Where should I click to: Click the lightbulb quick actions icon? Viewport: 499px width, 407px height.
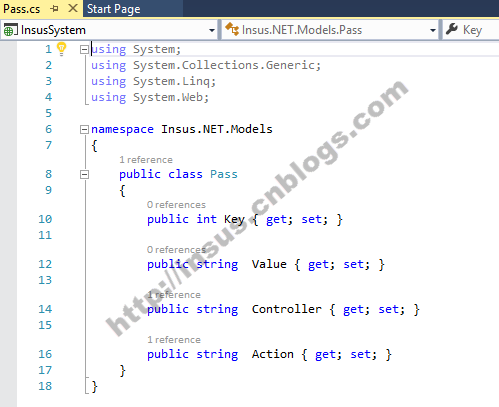tap(61, 49)
